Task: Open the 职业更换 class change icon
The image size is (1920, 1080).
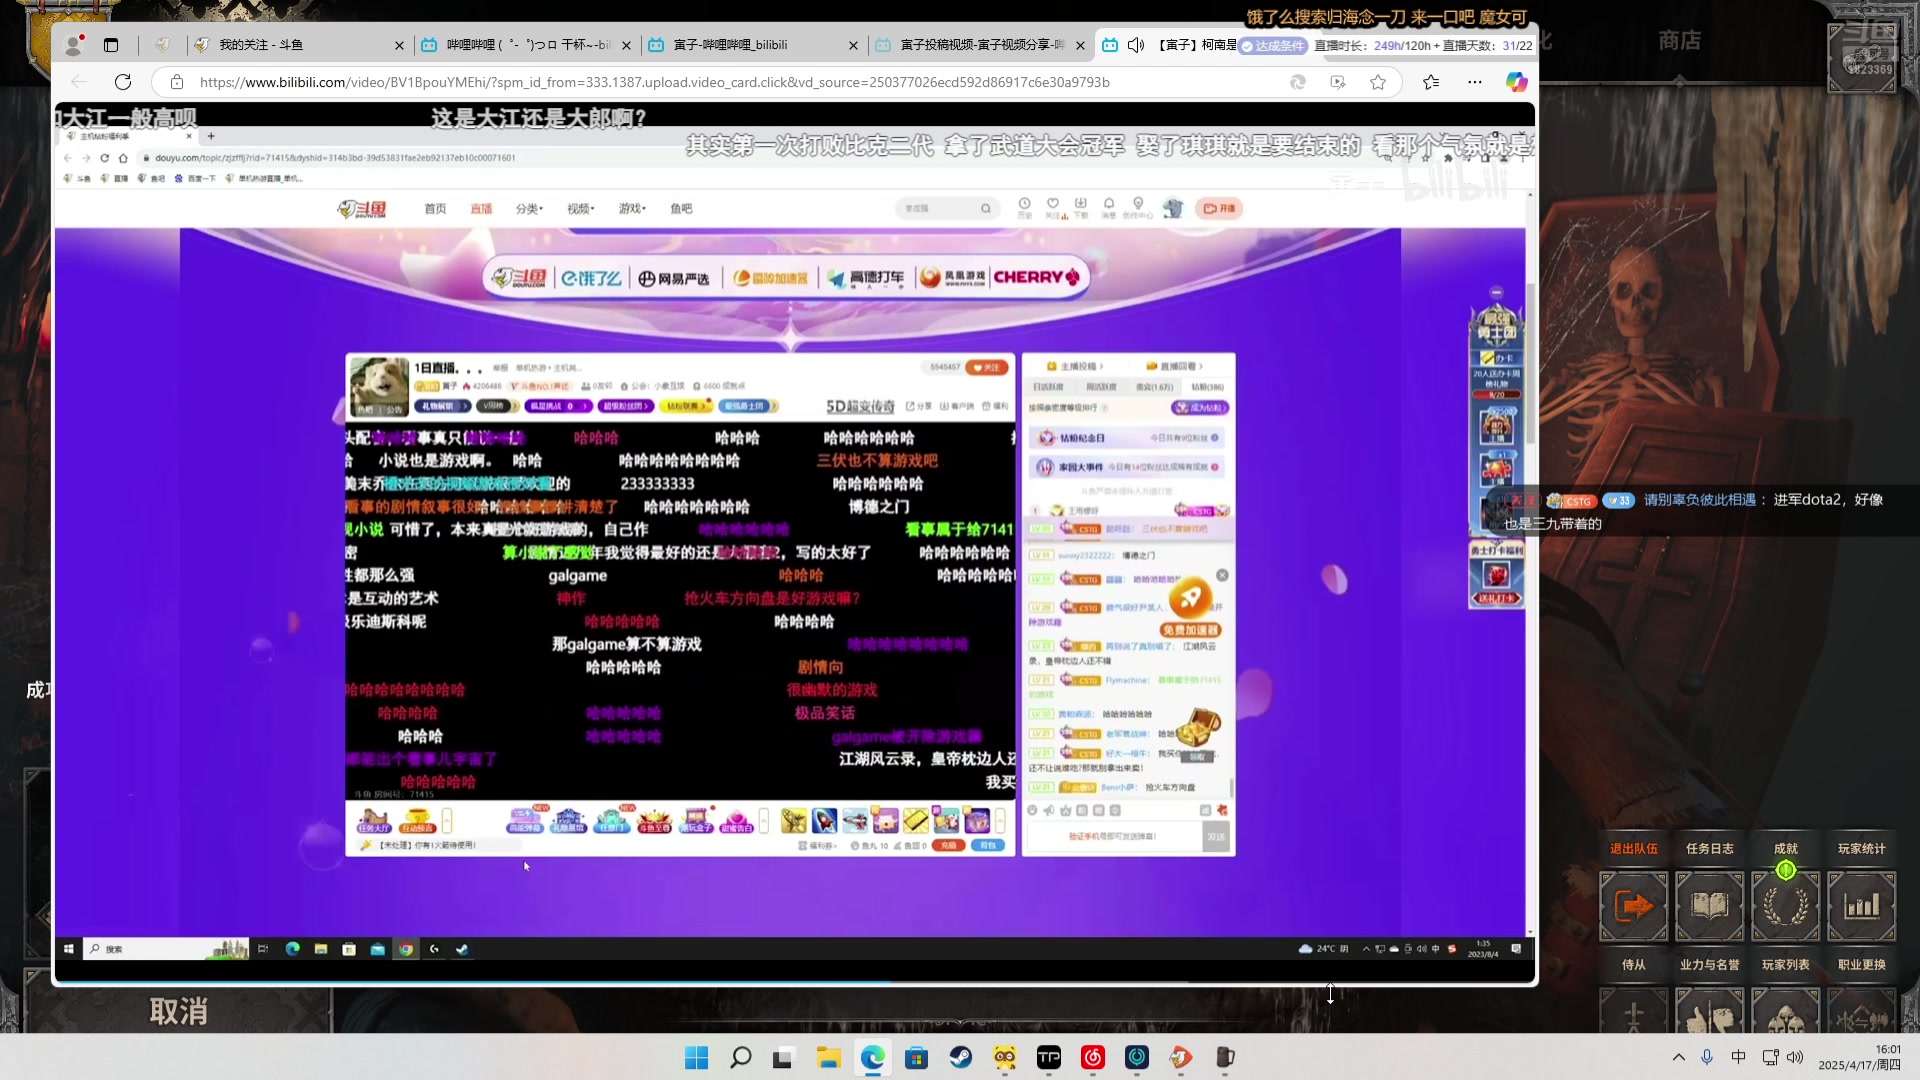Action: tap(1861, 1012)
